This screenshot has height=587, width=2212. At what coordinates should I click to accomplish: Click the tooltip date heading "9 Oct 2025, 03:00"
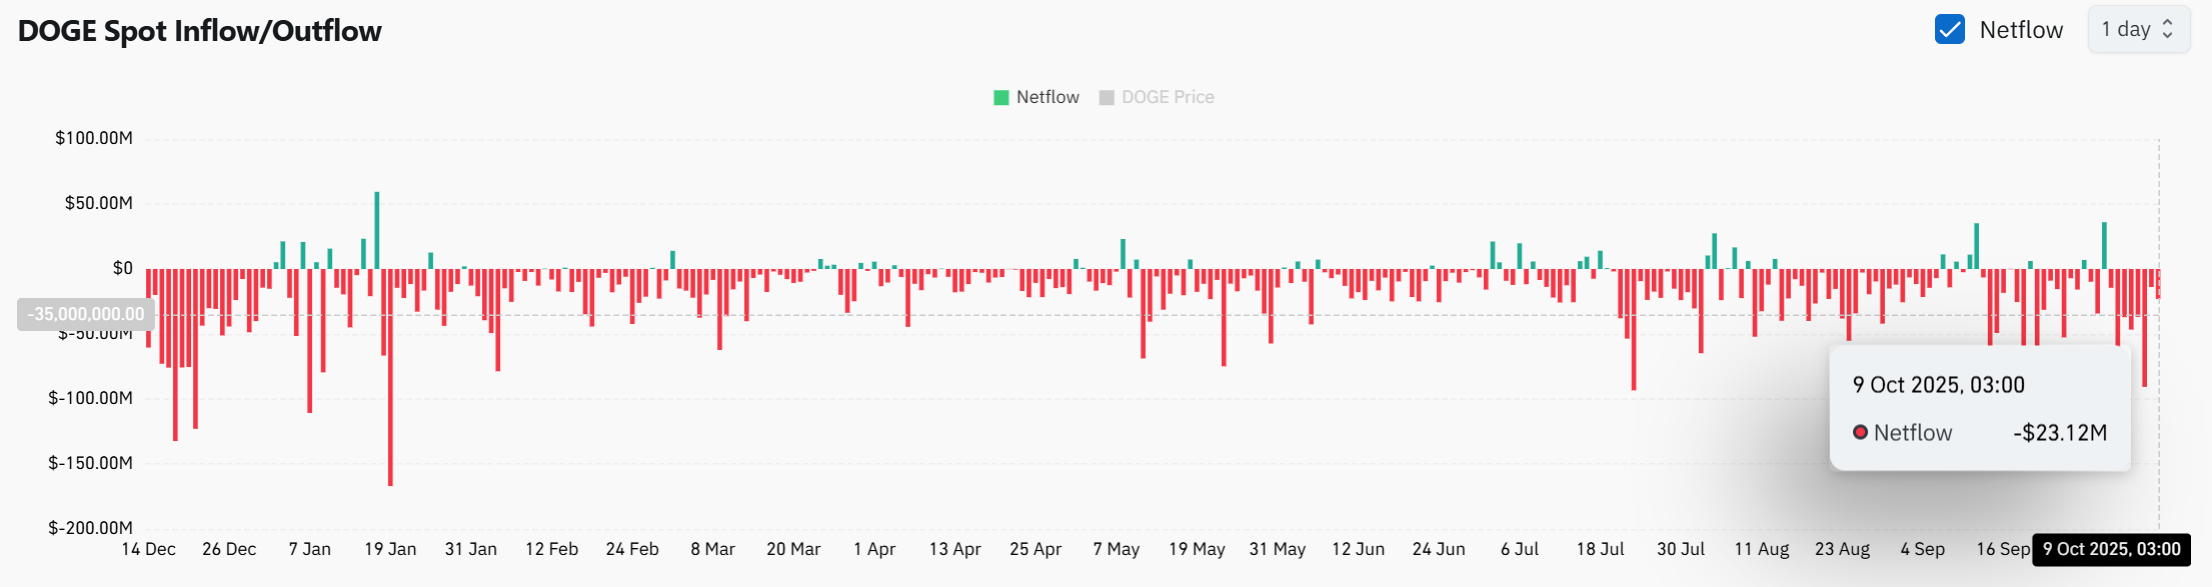pos(1938,385)
